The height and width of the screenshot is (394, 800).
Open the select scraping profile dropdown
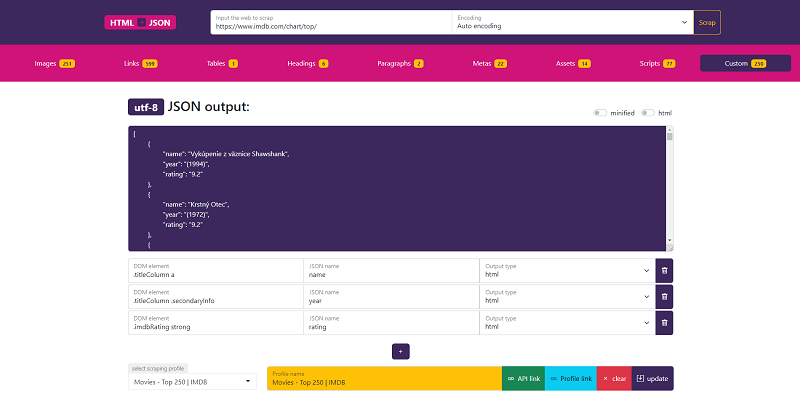tap(192, 381)
